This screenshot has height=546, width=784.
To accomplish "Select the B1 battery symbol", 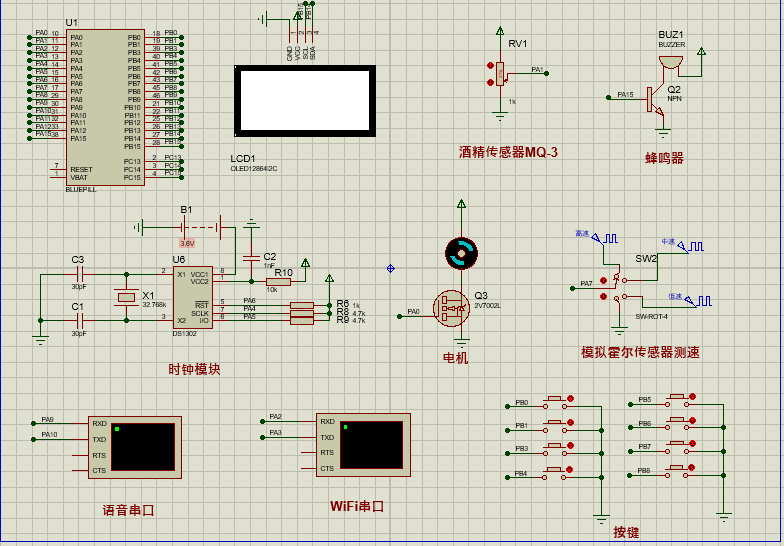I will 202,228.
